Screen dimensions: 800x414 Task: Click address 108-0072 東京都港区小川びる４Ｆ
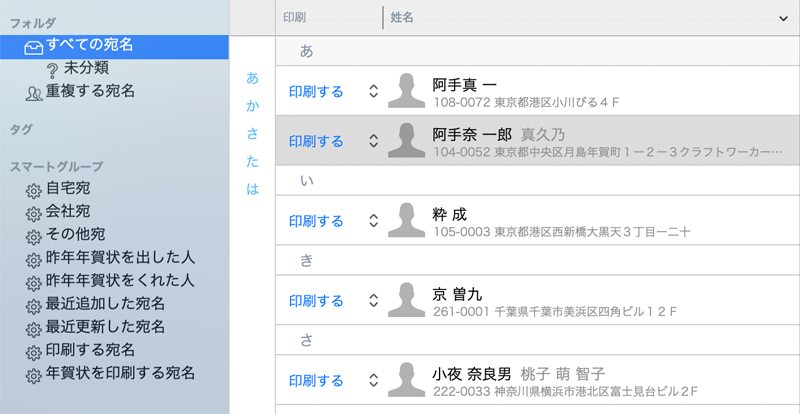[526, 102]
